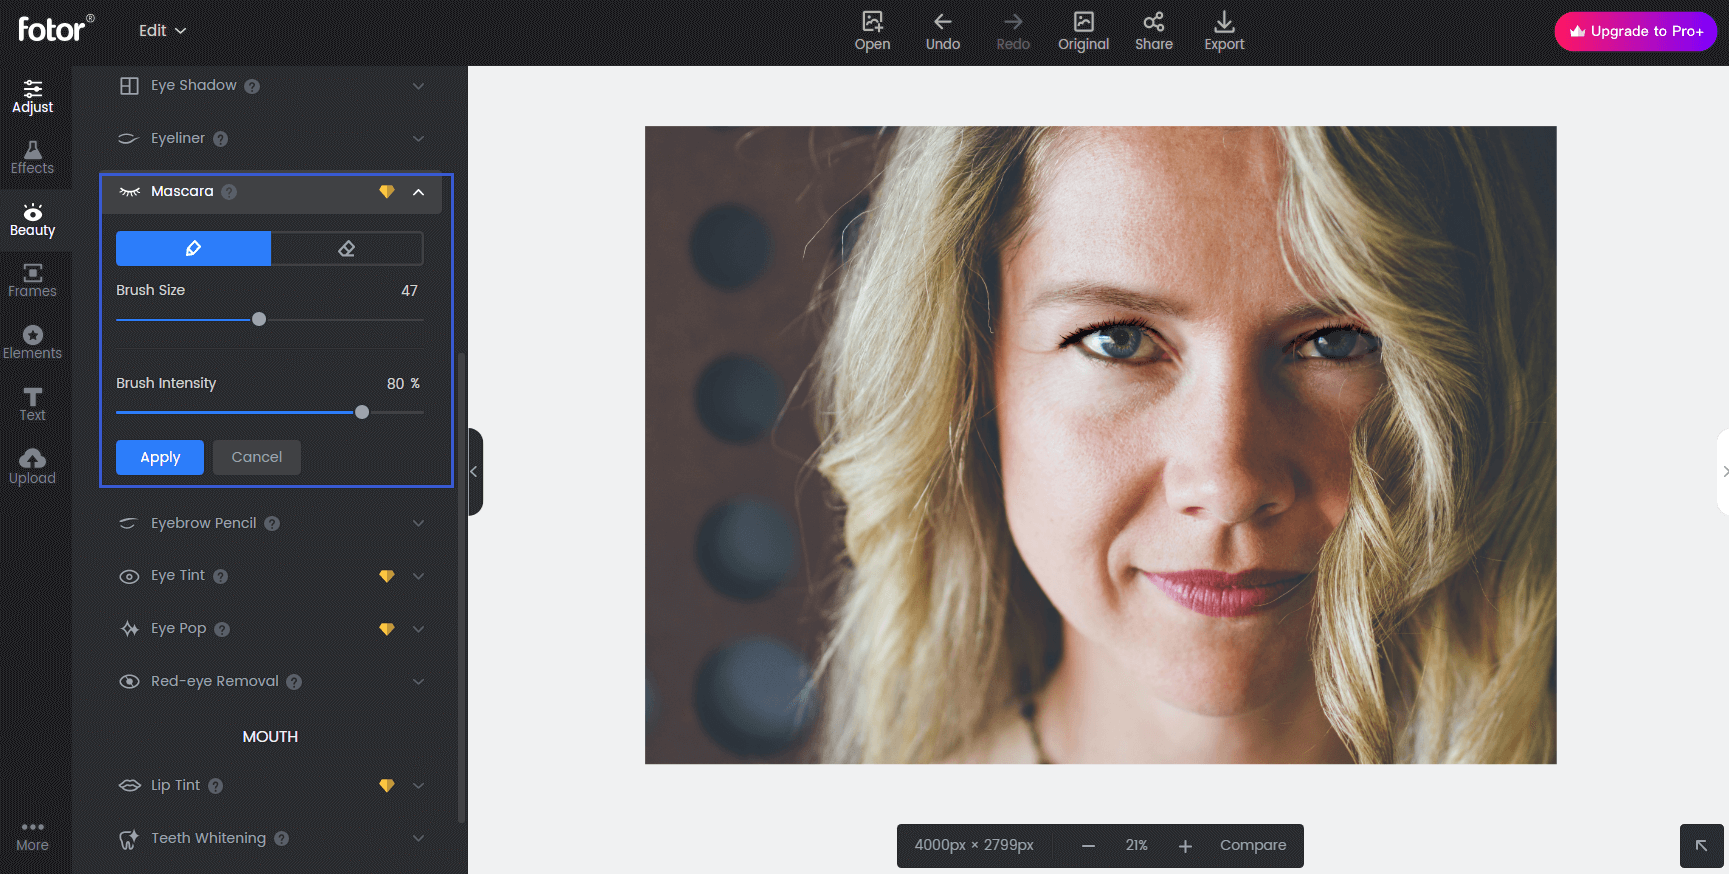Image resolution: width=1729 pixels, height=874 pixels.
Task: Adjust the Brush Intensity slider
Action: pyautogui.click(x=362, y=412)
